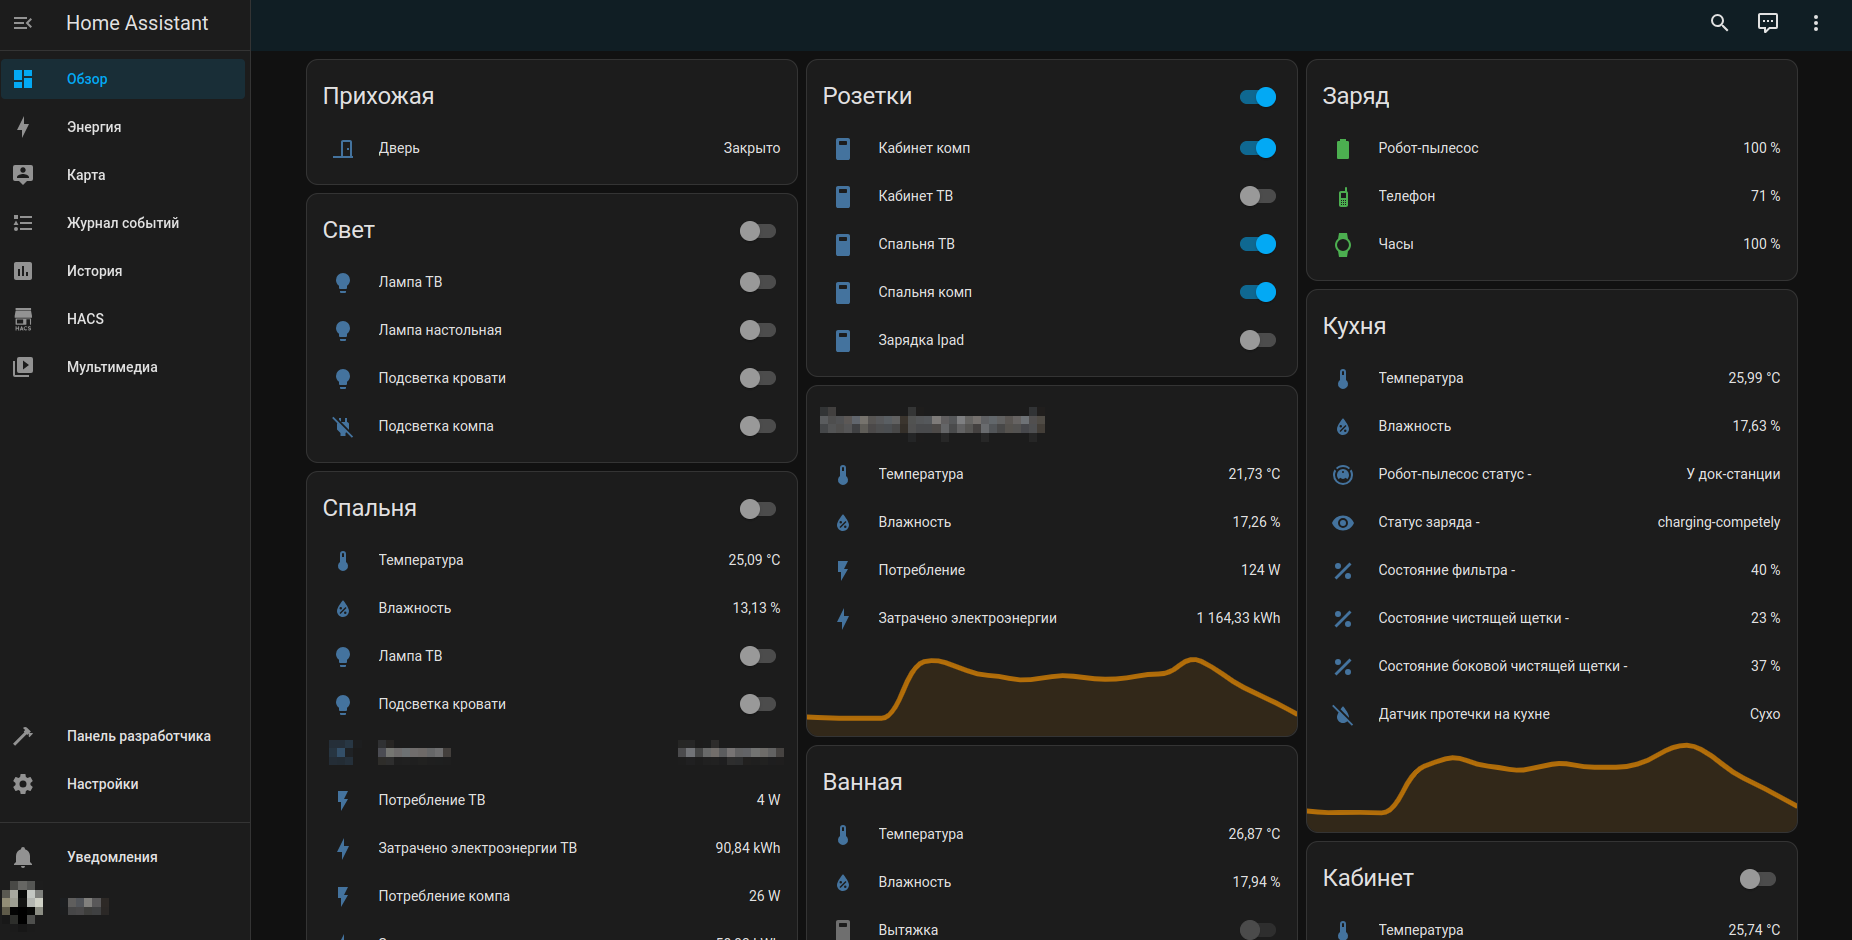Image resolution: width=1852 pixels, height=940 pixels.
Task: Turn on Лампа ТВ in the Свет card
Action: pos(758,282)
